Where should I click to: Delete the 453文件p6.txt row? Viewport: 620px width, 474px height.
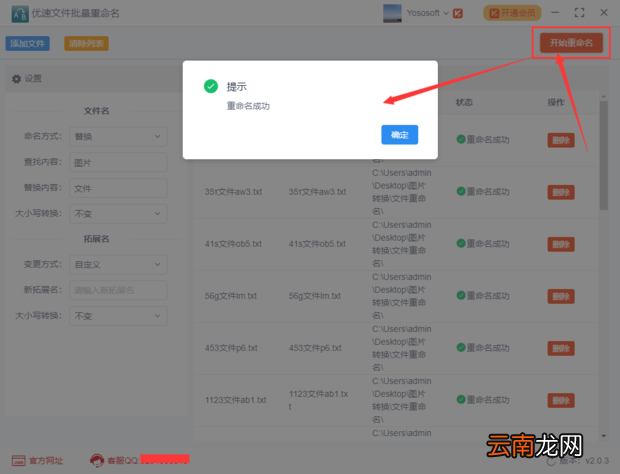click(x=561, y=348)
